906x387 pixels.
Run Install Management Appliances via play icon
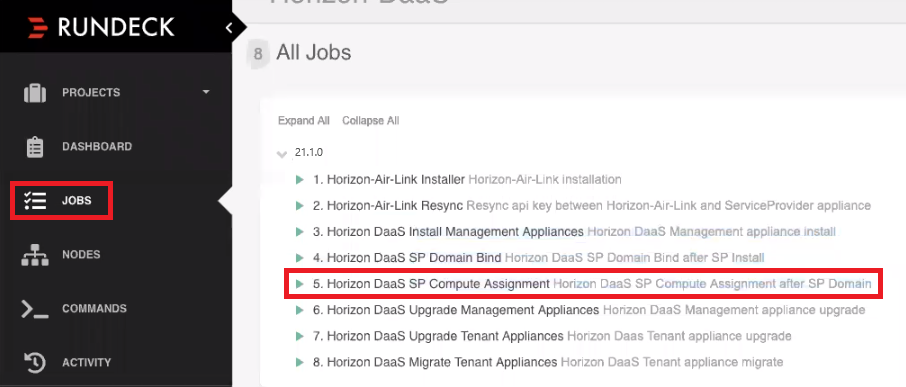click(299, 232)
